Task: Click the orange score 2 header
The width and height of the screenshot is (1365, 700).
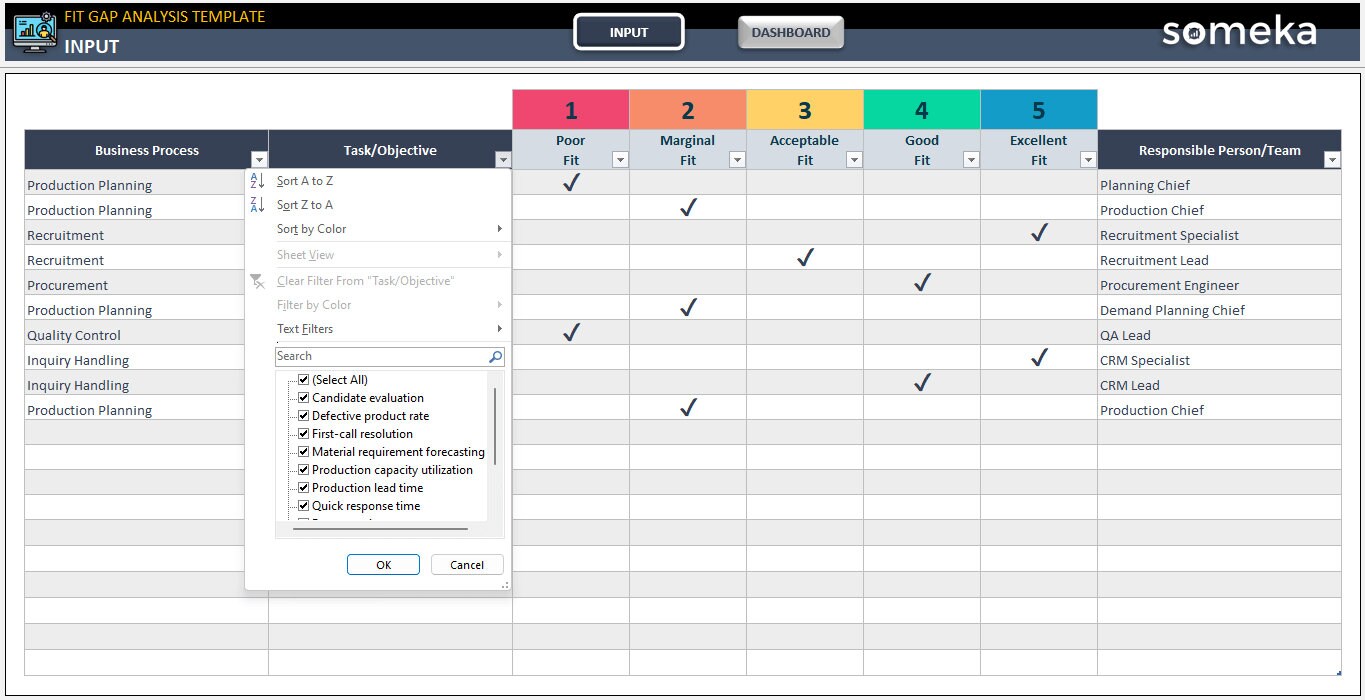Action: [x=688, y=110]
